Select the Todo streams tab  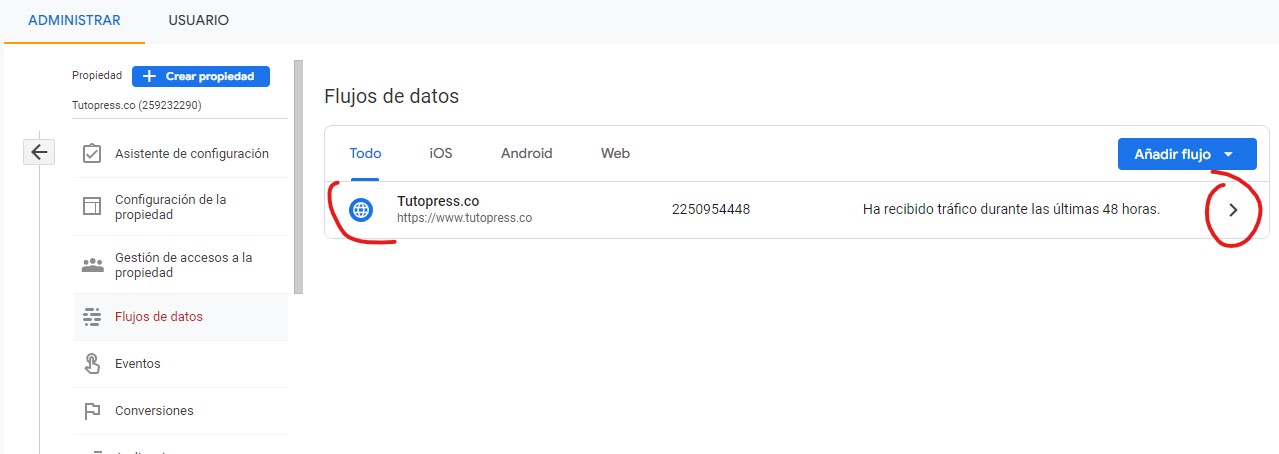click(365, 153)
